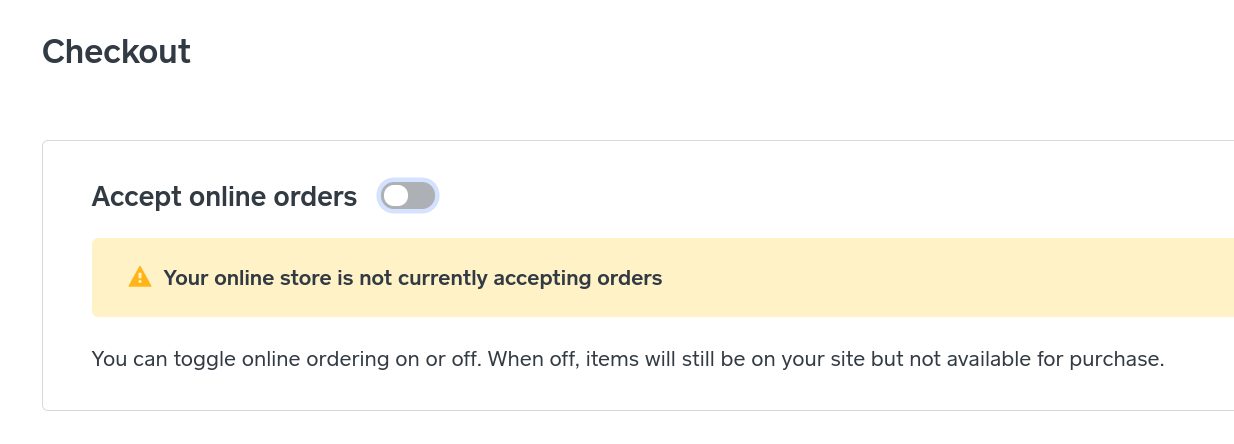Click the Checkout page heading
This screenshot has width=1234, height=444.
(116, 51)
